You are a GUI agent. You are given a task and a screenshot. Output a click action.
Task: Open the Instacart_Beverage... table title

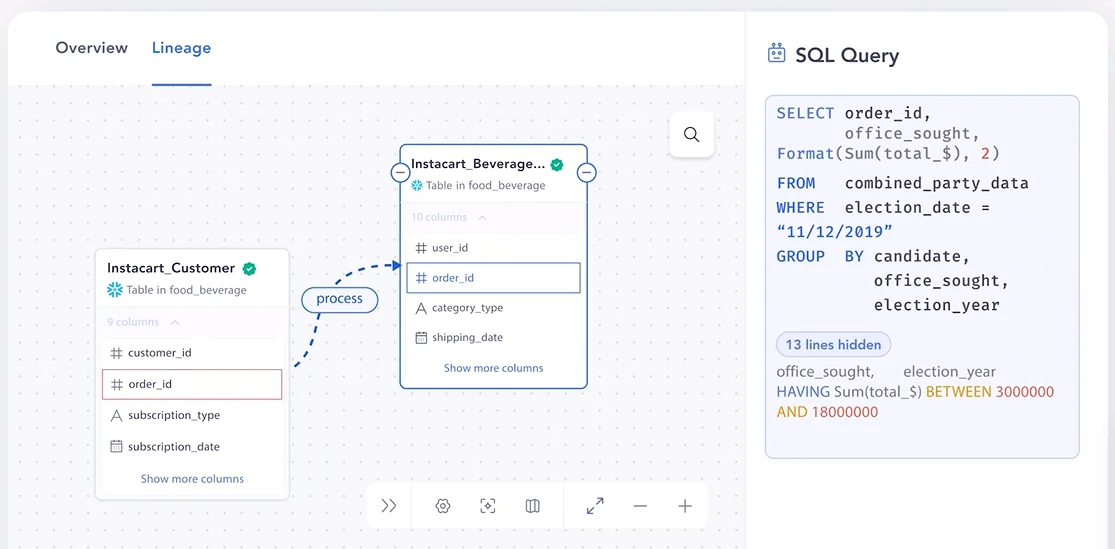click(x=478, y=164)
